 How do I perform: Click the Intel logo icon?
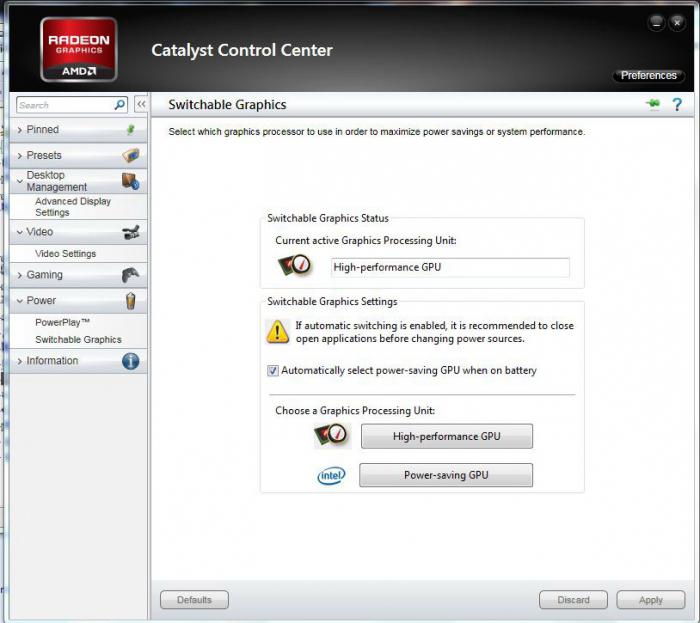[x=331, y=476]
